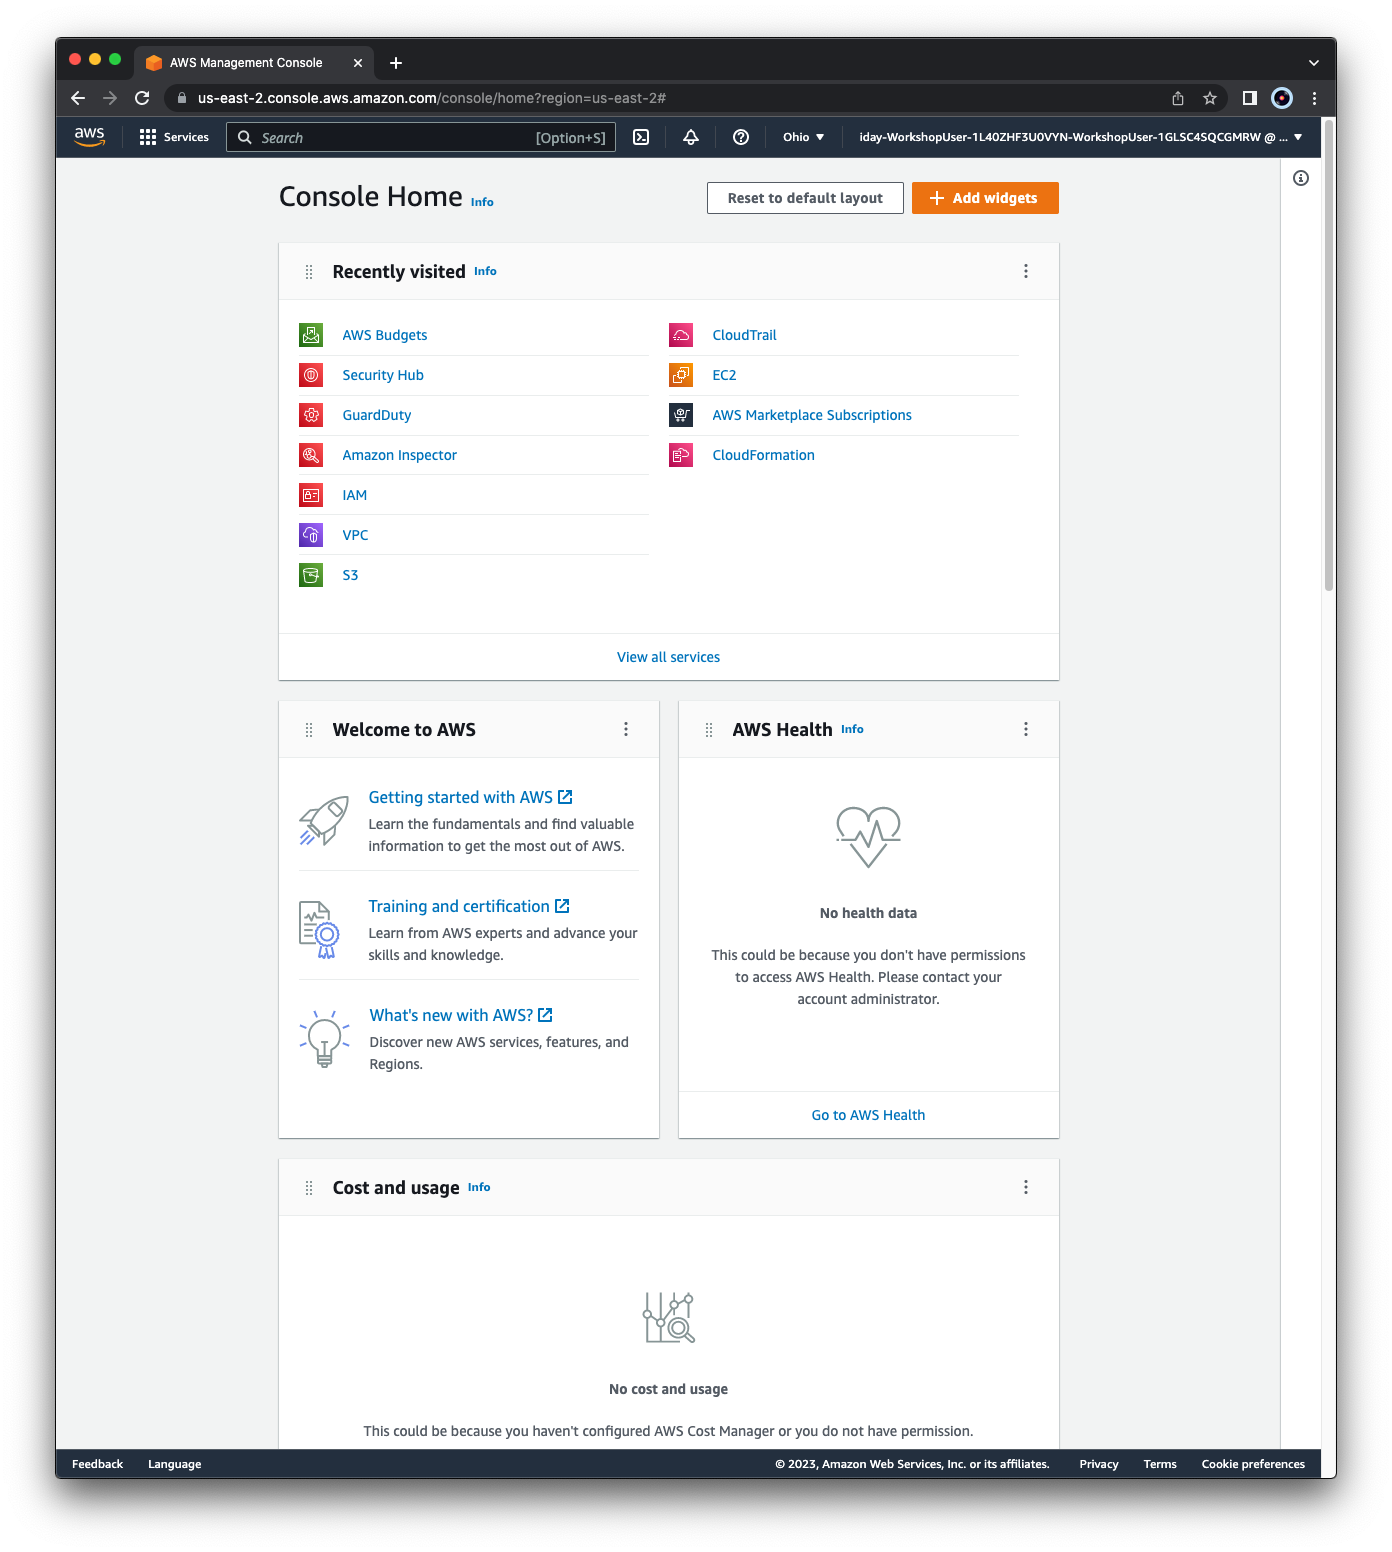1392x1552 pixels.
Task: Open the IAM text link
Action: (355, 495)
